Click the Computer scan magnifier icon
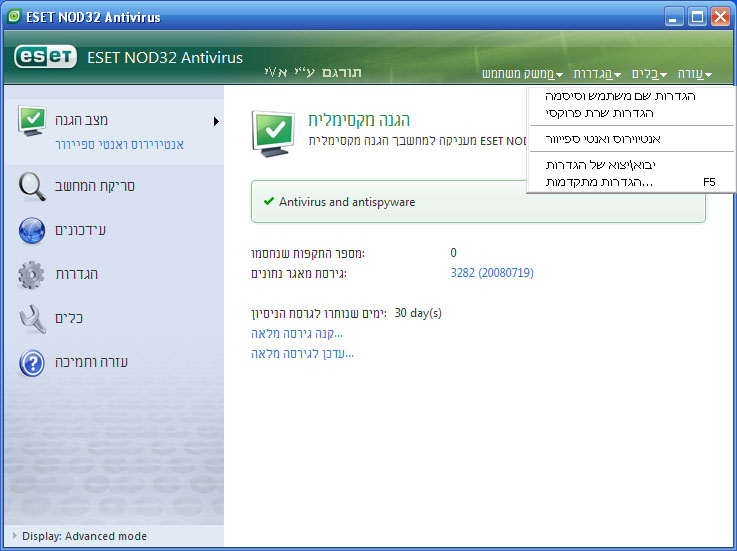737x551 pixels. tap(33, 186)
